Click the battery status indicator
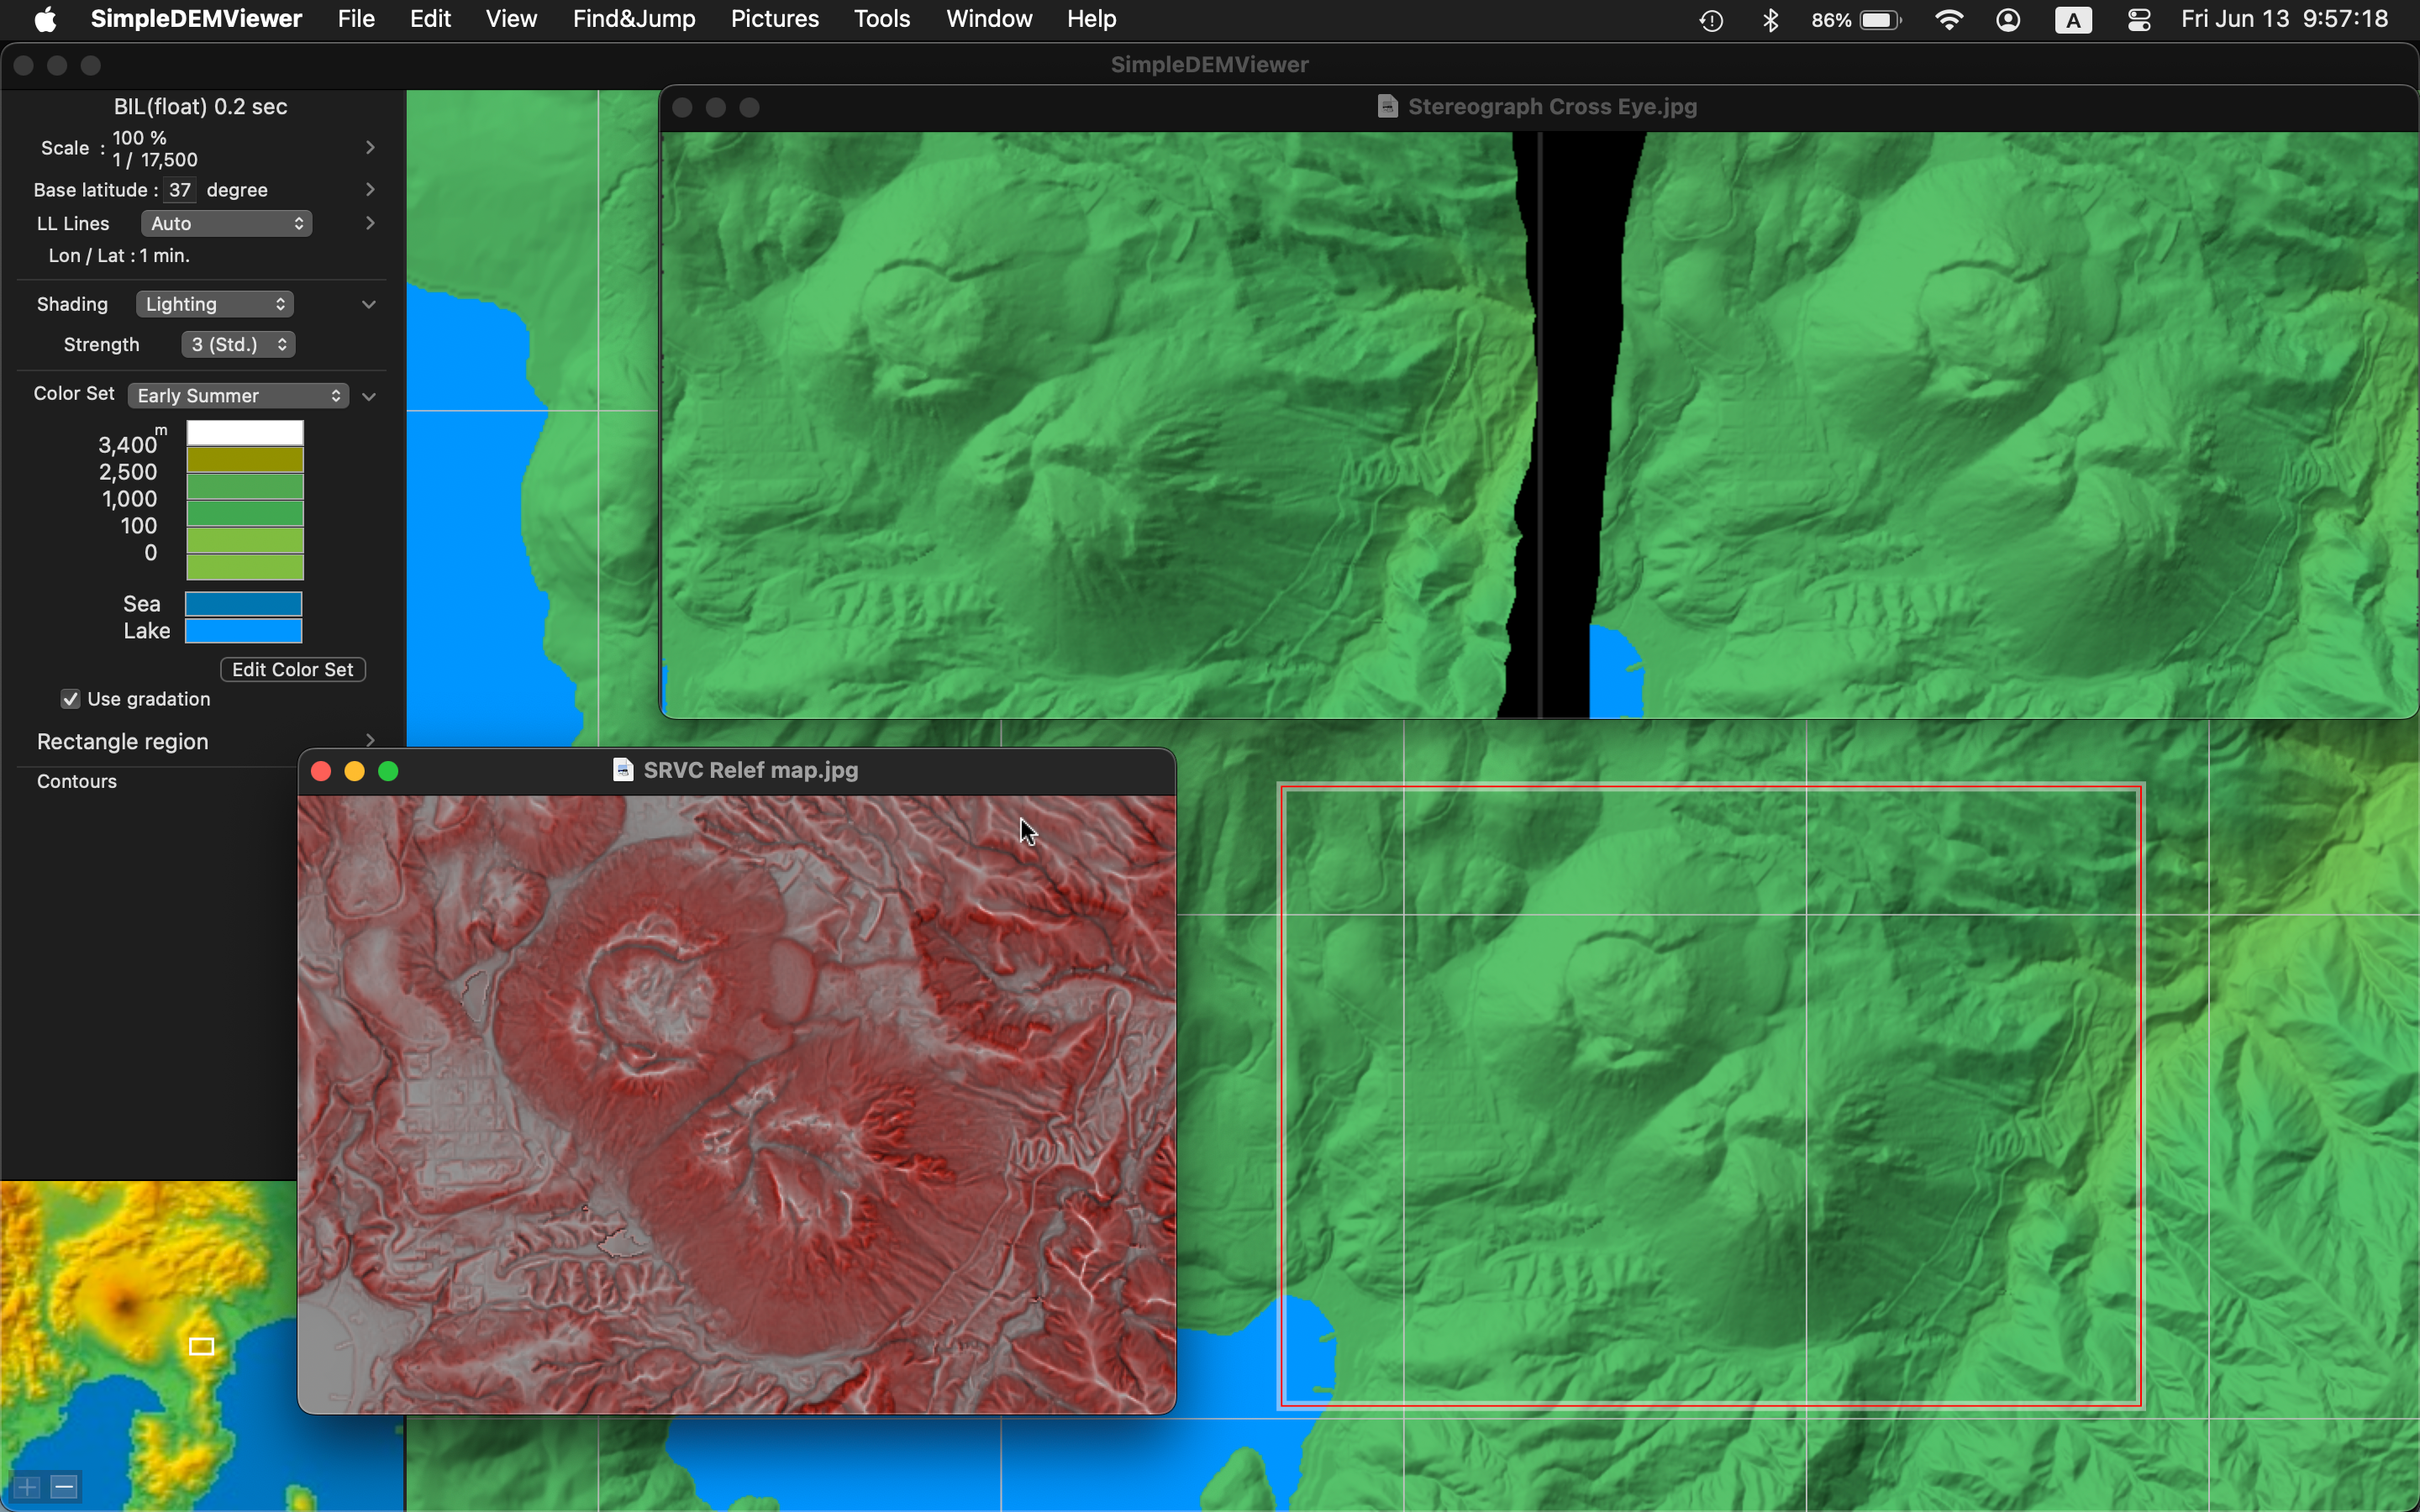Image resolution: width=2420 pixels, height=1512 pixels. pos(1856,20)
